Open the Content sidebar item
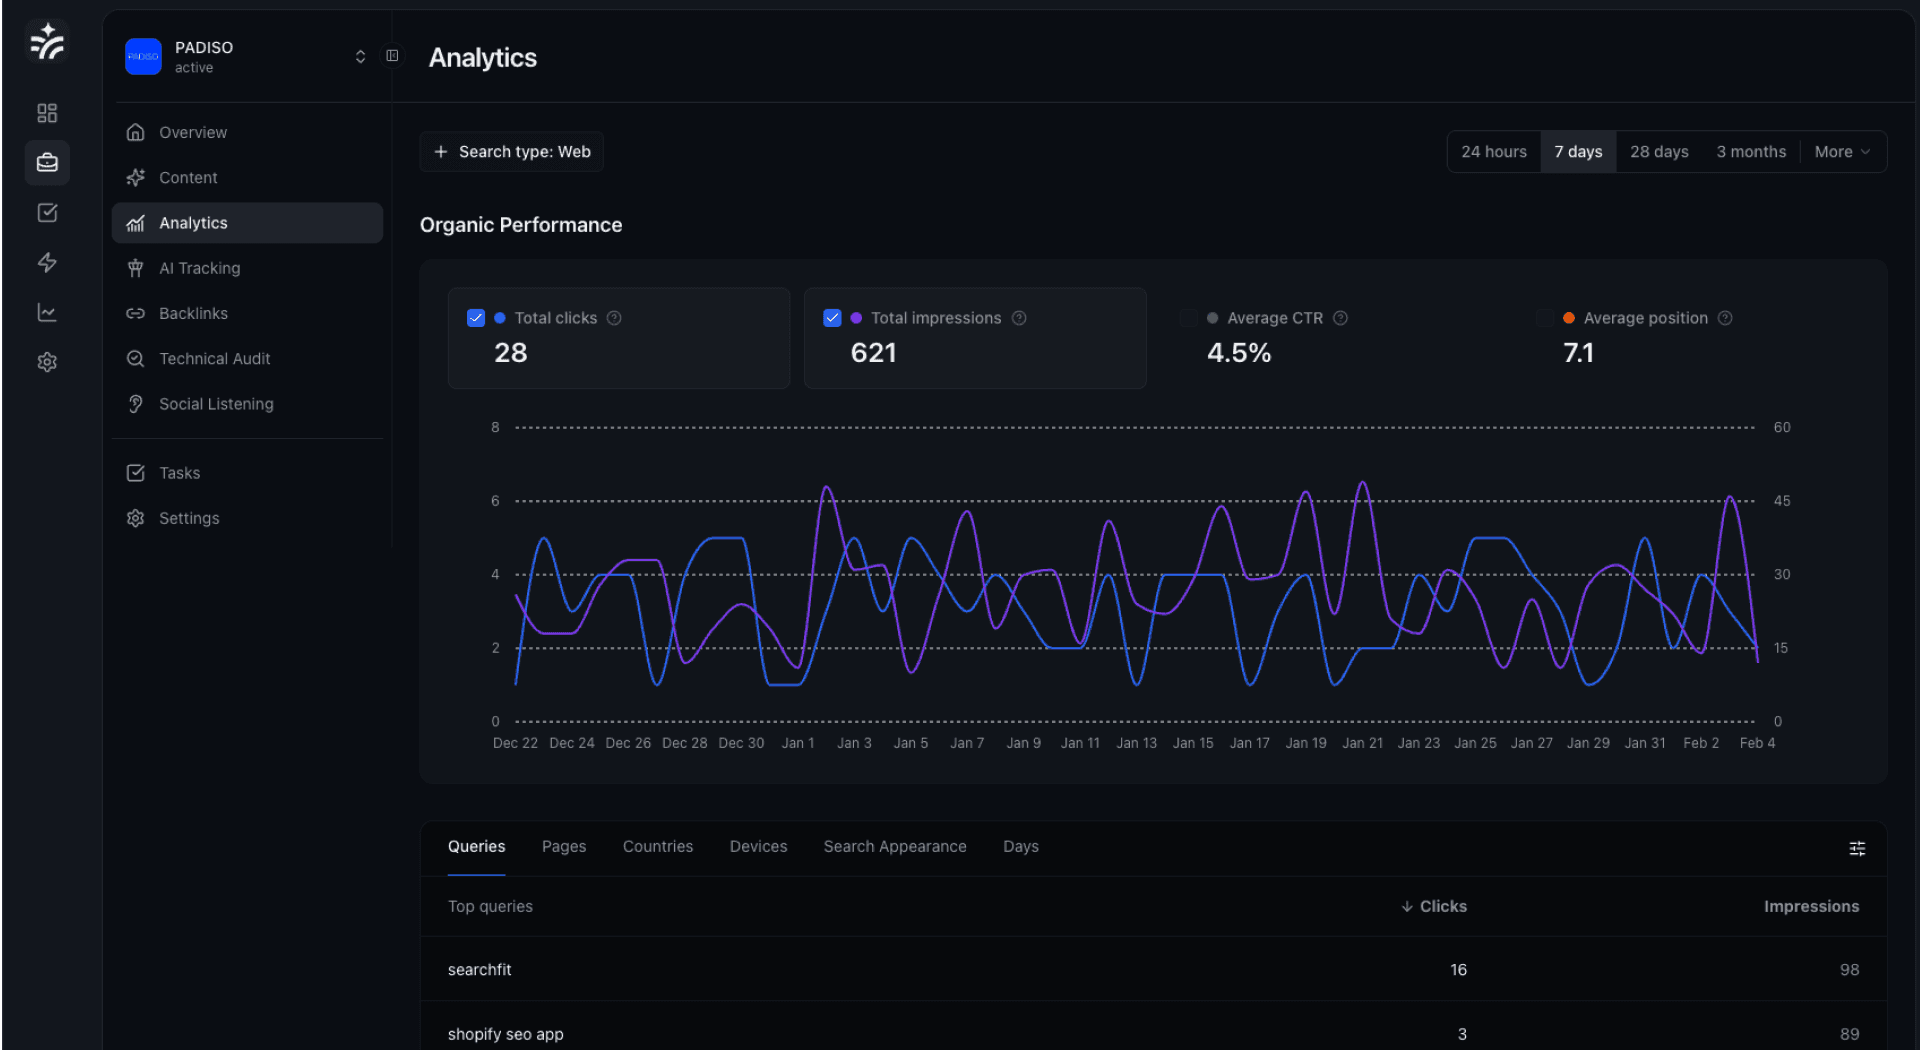This screenshot has width=1920, height=1050. pyautogui.click(x=247, y=177)
